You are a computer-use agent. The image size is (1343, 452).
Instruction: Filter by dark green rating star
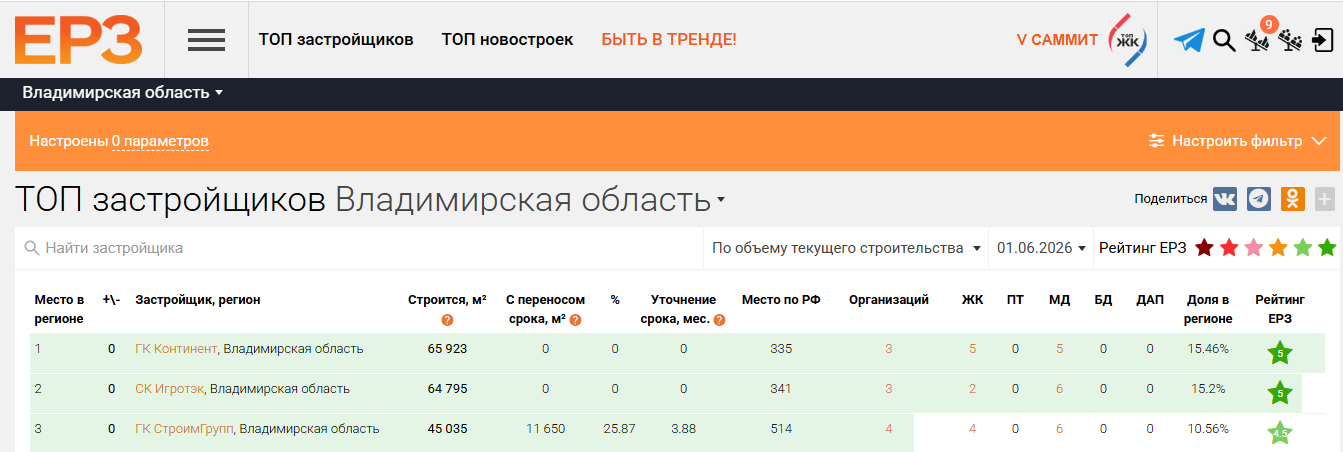click(x=1327, y=248)
